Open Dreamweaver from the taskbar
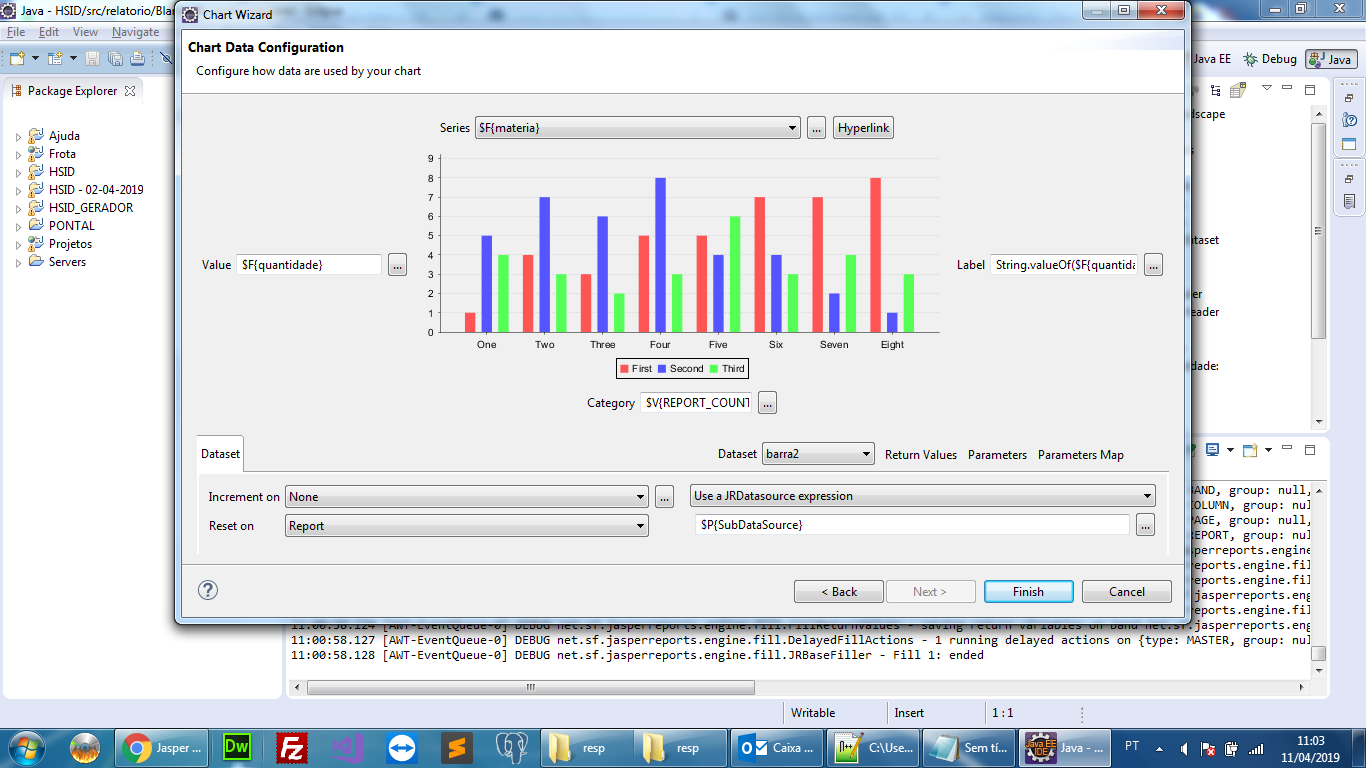This screenshot has width=1366, height=768. pos(237,747)
